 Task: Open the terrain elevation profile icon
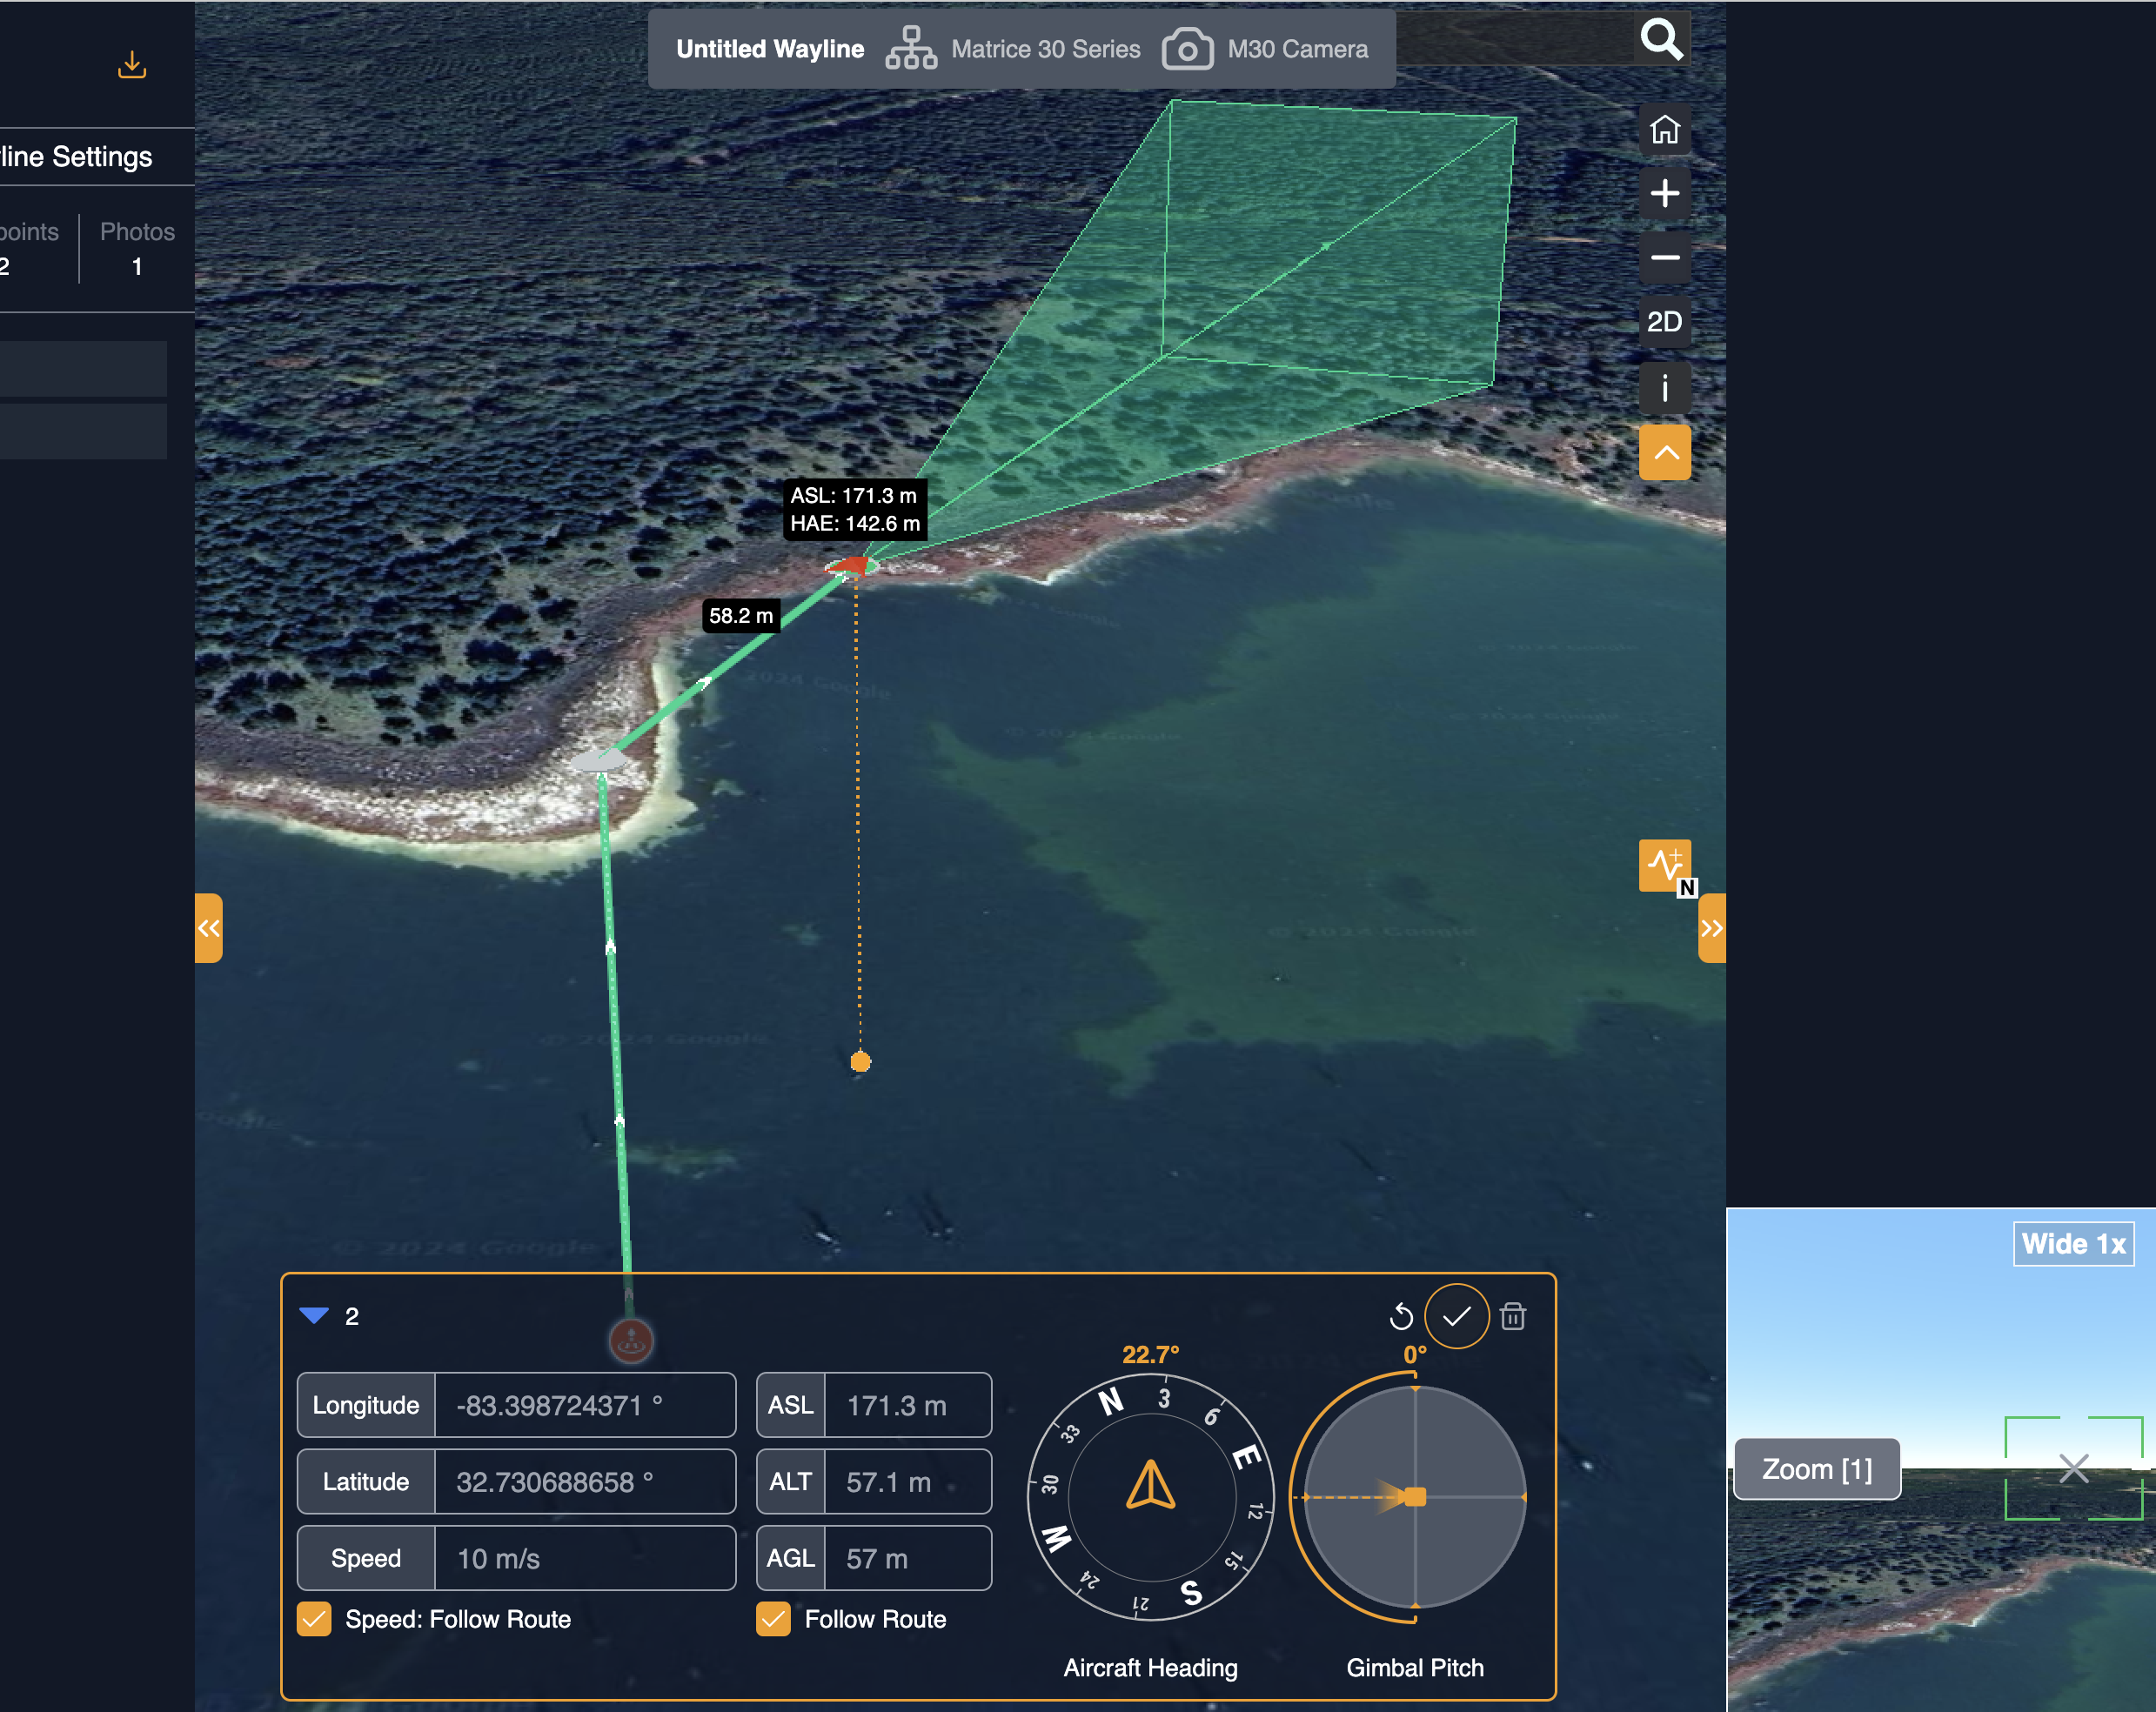click(1664, 864)
